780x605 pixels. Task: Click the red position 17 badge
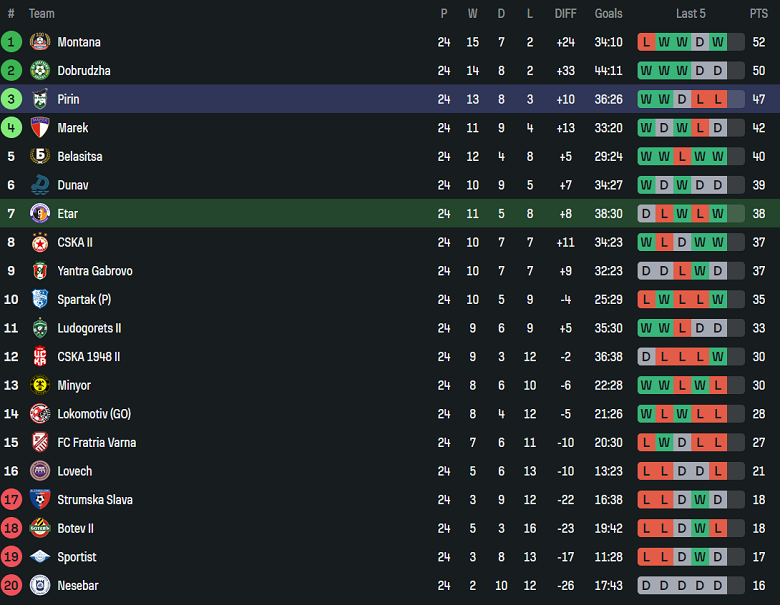click(11, 500)
